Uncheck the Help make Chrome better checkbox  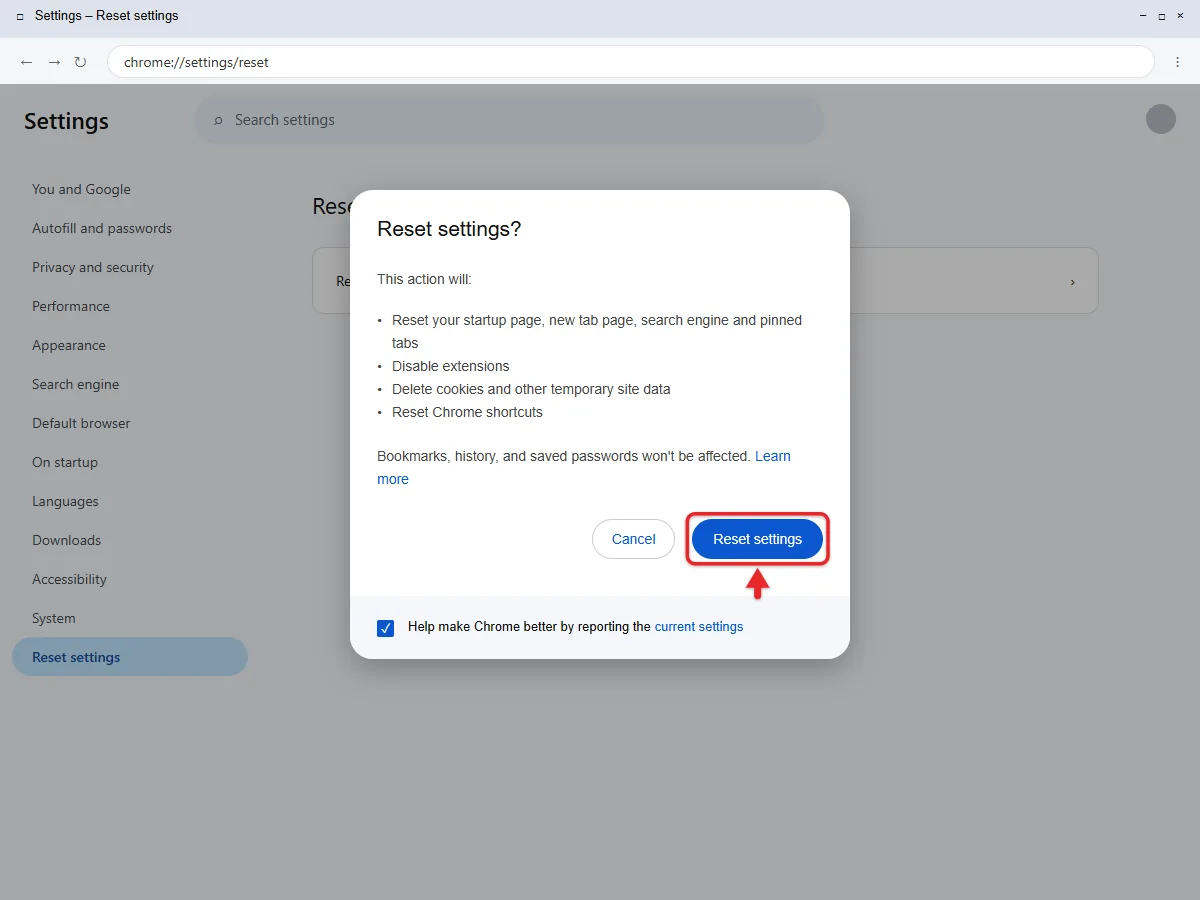coord(386,628)
